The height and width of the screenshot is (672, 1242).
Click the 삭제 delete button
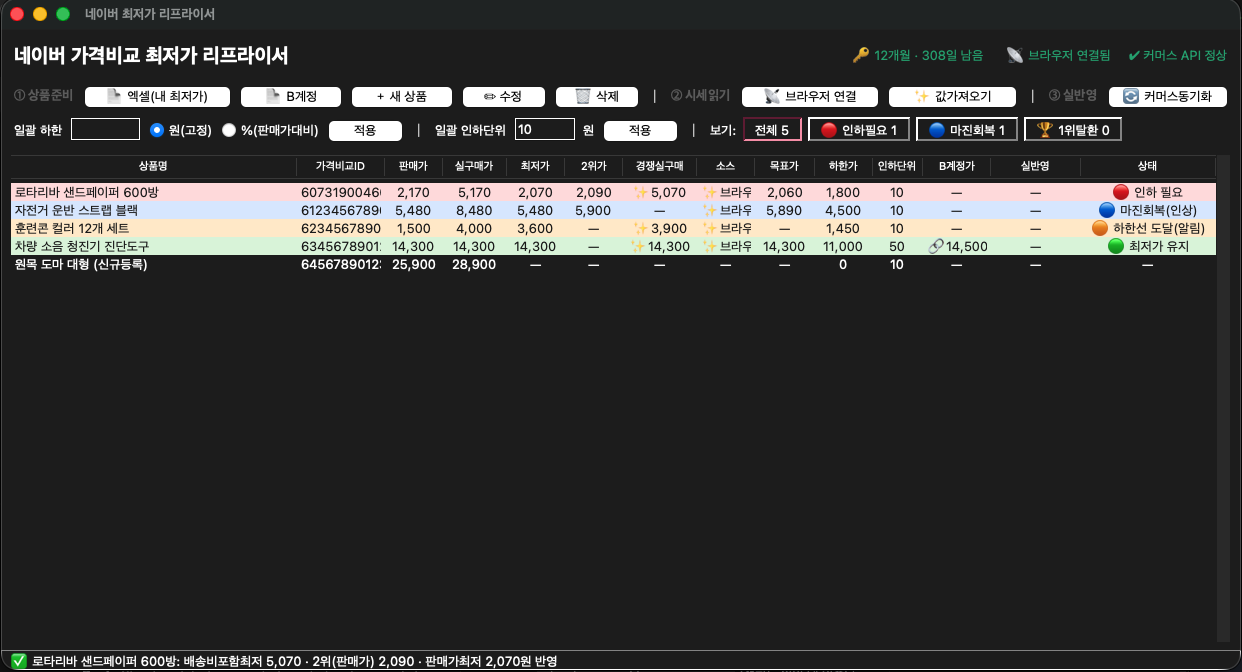[597, 96]
